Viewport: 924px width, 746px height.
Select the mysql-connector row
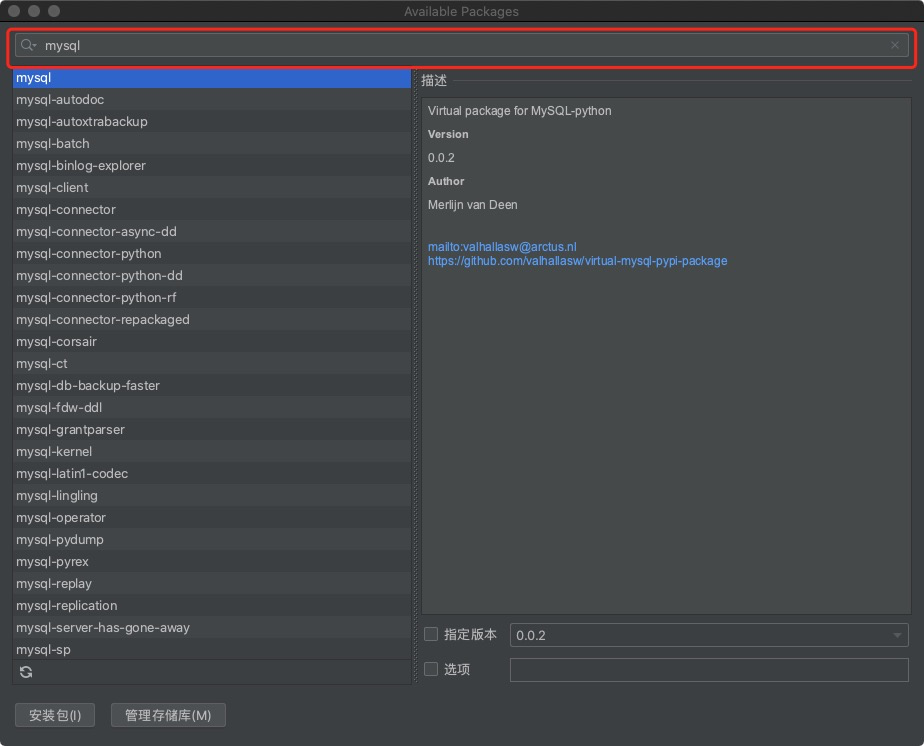click(x=212, y=210)
